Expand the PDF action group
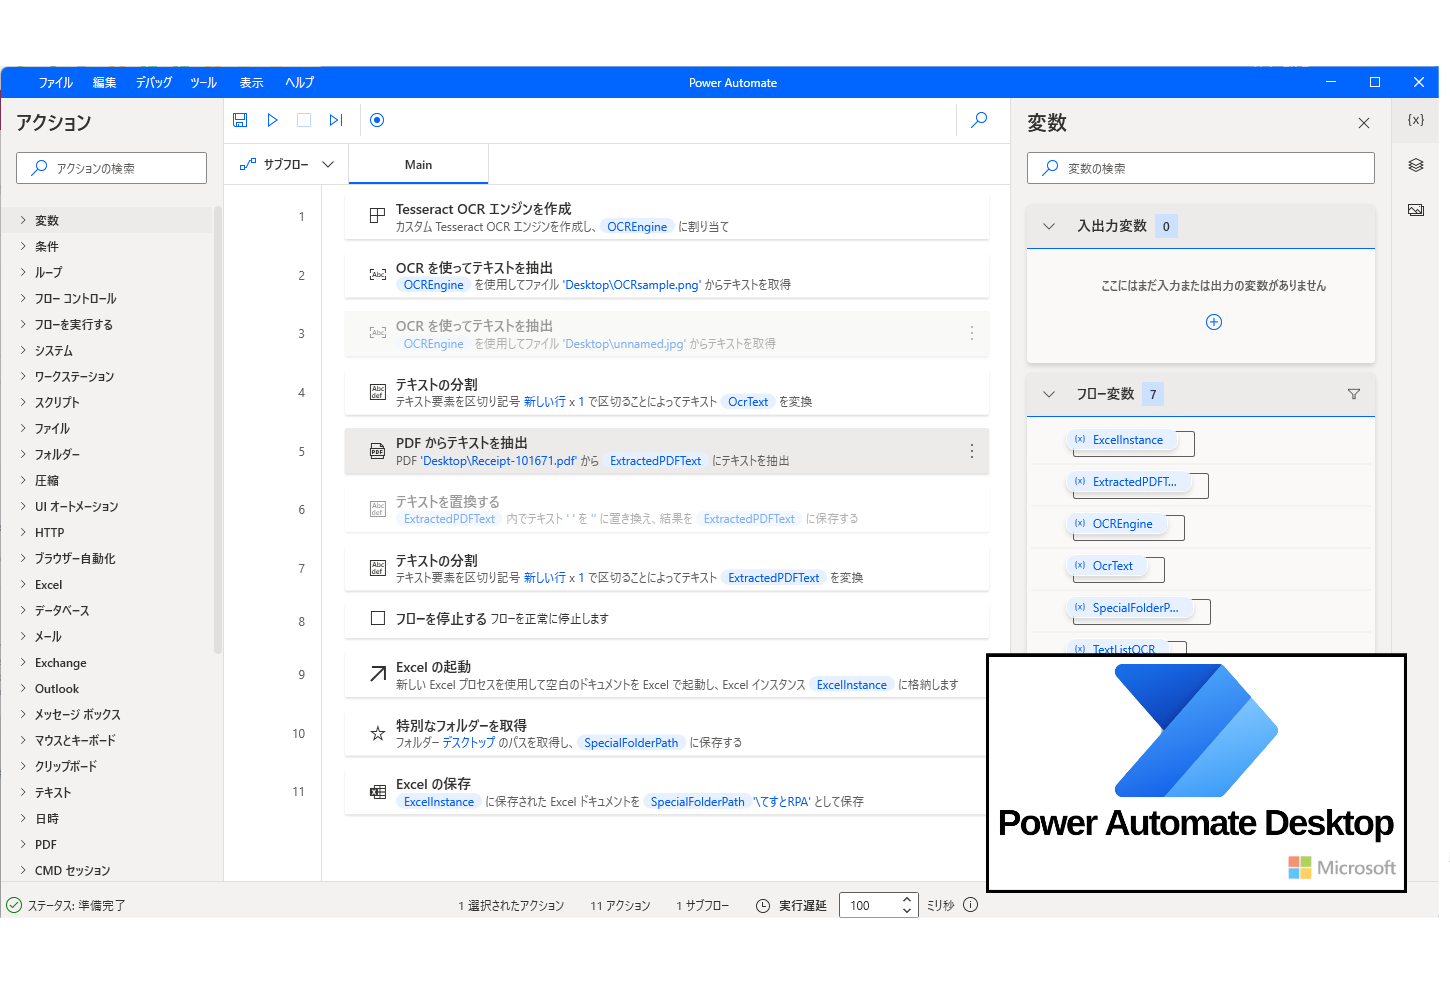The height and width of the screenshot is (1000, 1450). pos(24,844)
